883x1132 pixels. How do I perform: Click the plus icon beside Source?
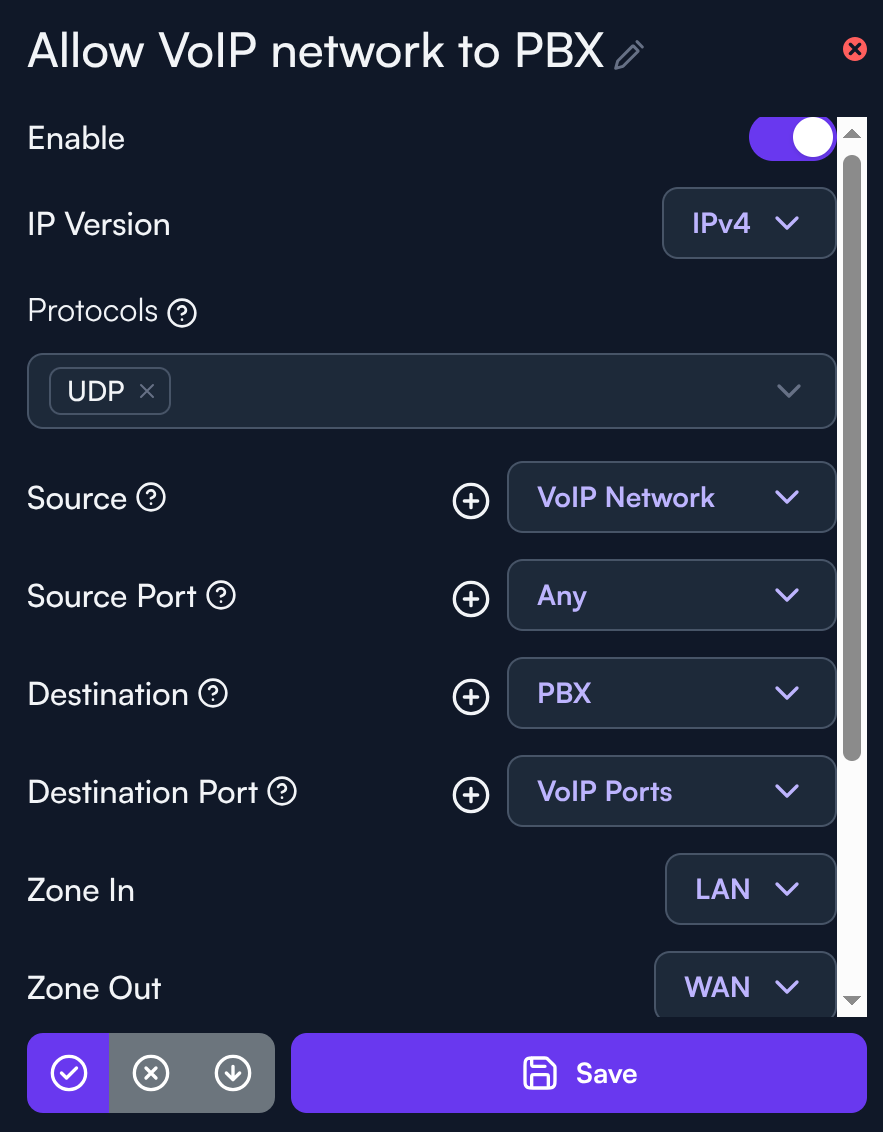[x=471, y=500]
